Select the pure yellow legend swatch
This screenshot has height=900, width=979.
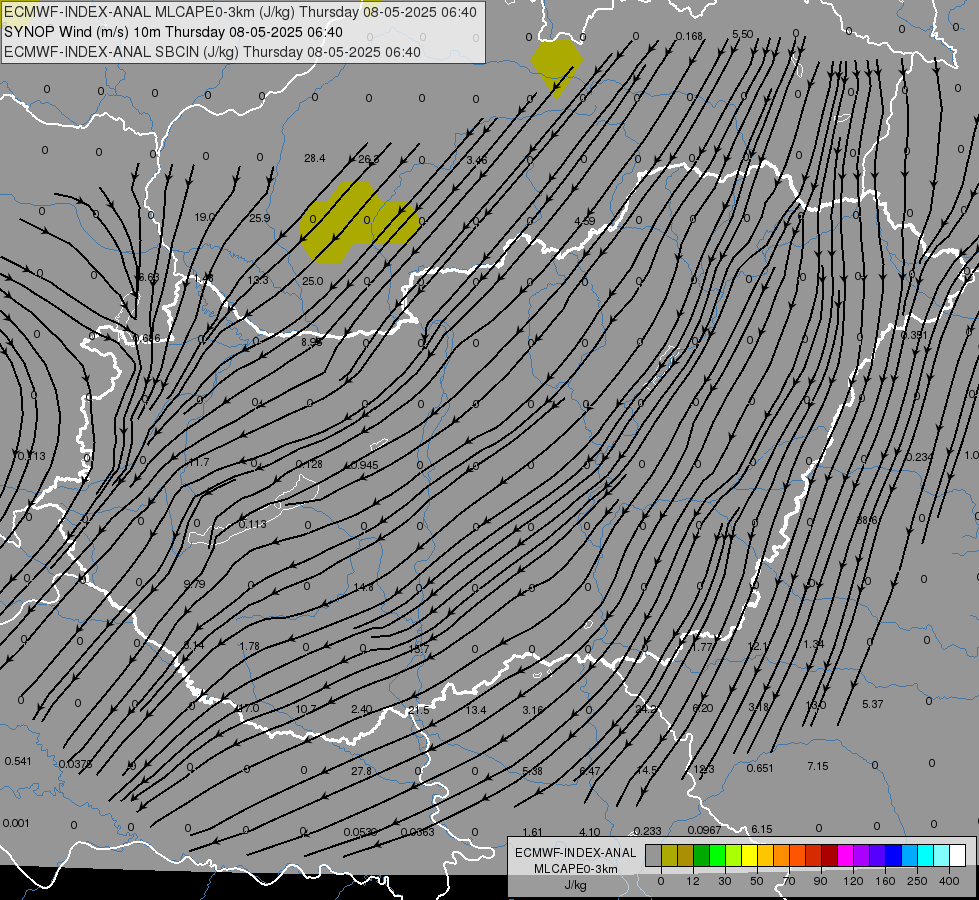(x=750, y=856)
